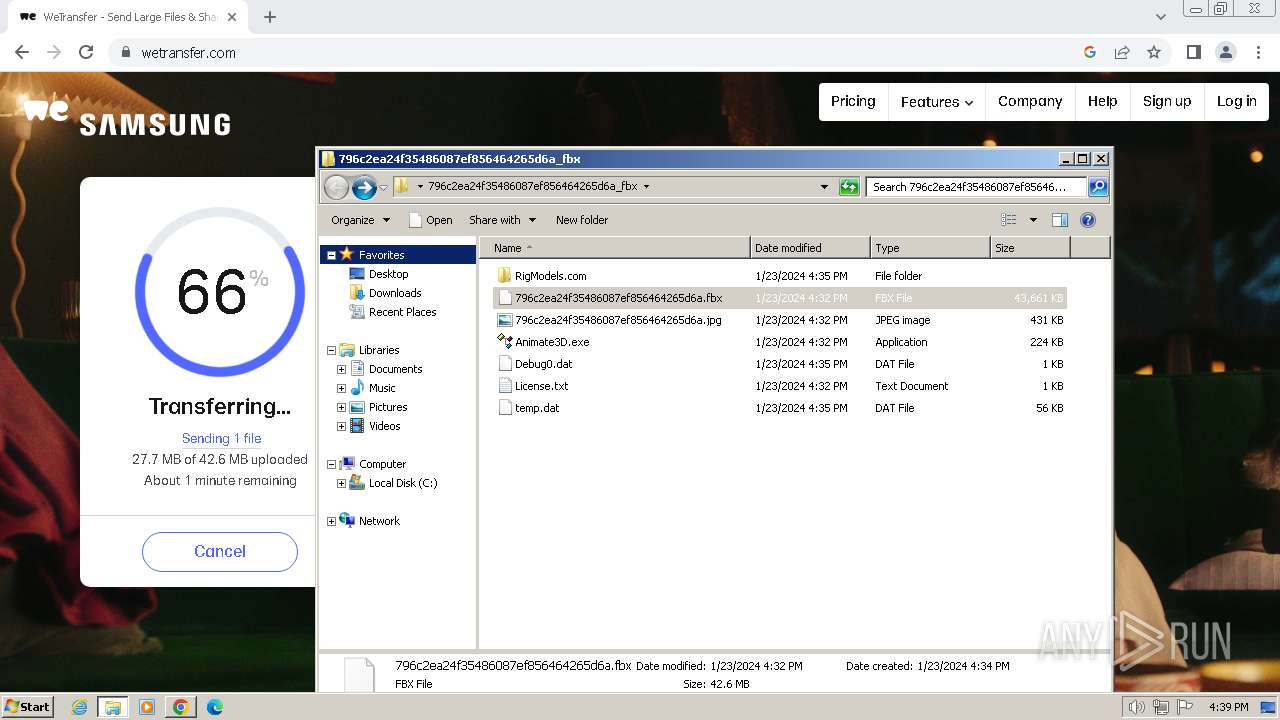Click Sending 1 file link
Image resolution: width=1280 pixels, height=720 pixels.
click(x=221, y=438)
